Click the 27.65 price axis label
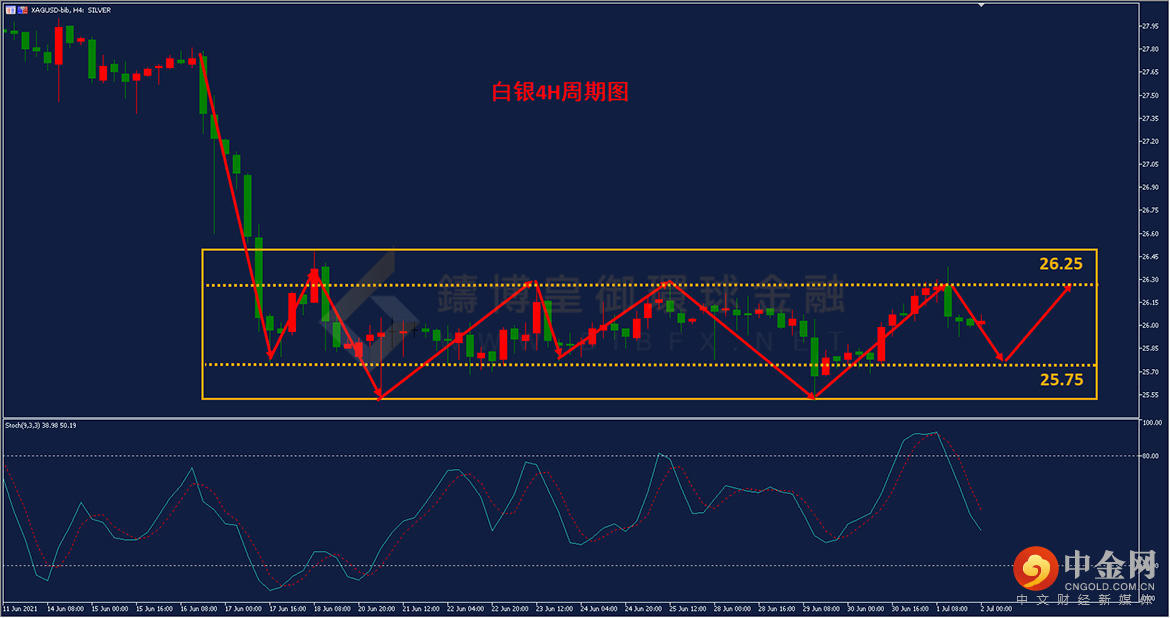The width and height of the screenshot is (1170, 618). click(x=1150, y=72)
